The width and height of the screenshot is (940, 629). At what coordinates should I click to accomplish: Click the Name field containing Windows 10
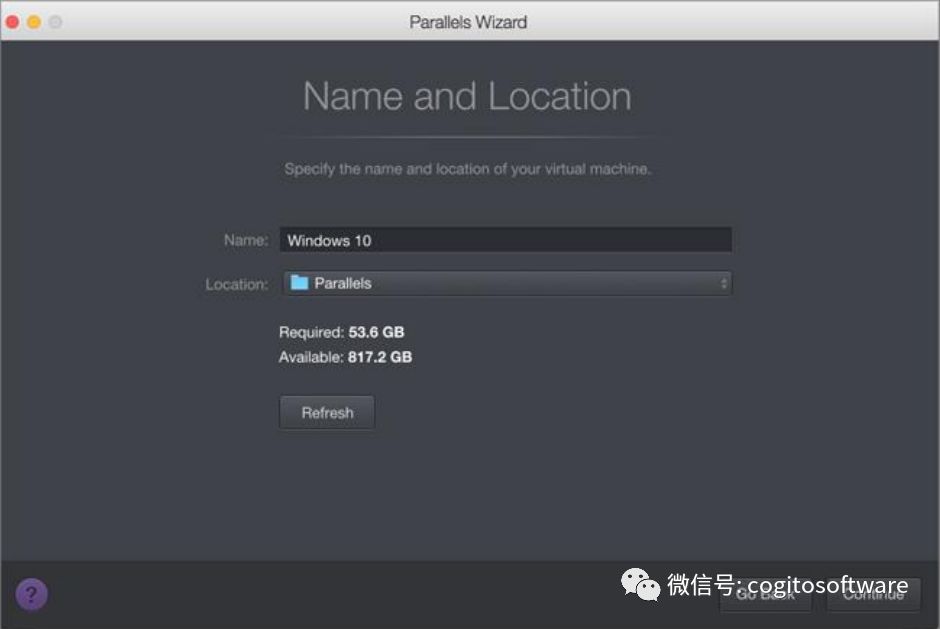click(x=505, y=240)
